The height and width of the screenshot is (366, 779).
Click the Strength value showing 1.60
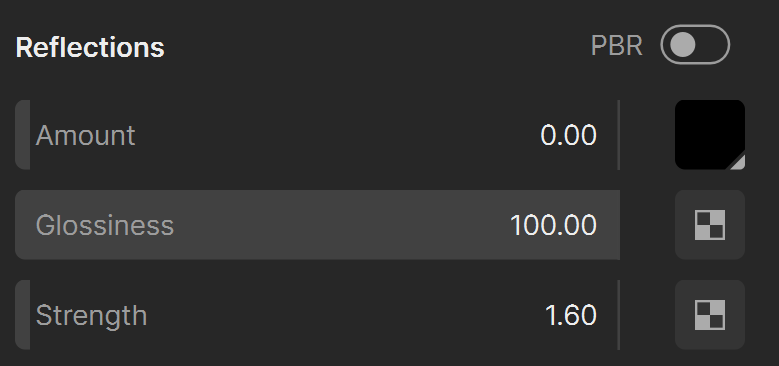pos(570,315)
